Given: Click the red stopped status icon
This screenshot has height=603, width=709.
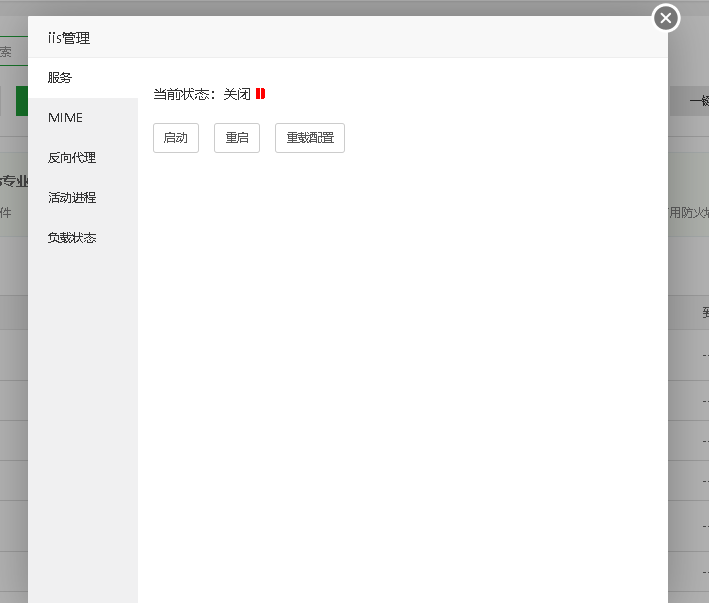Looking at the screenshot, I should pos(260,94).
